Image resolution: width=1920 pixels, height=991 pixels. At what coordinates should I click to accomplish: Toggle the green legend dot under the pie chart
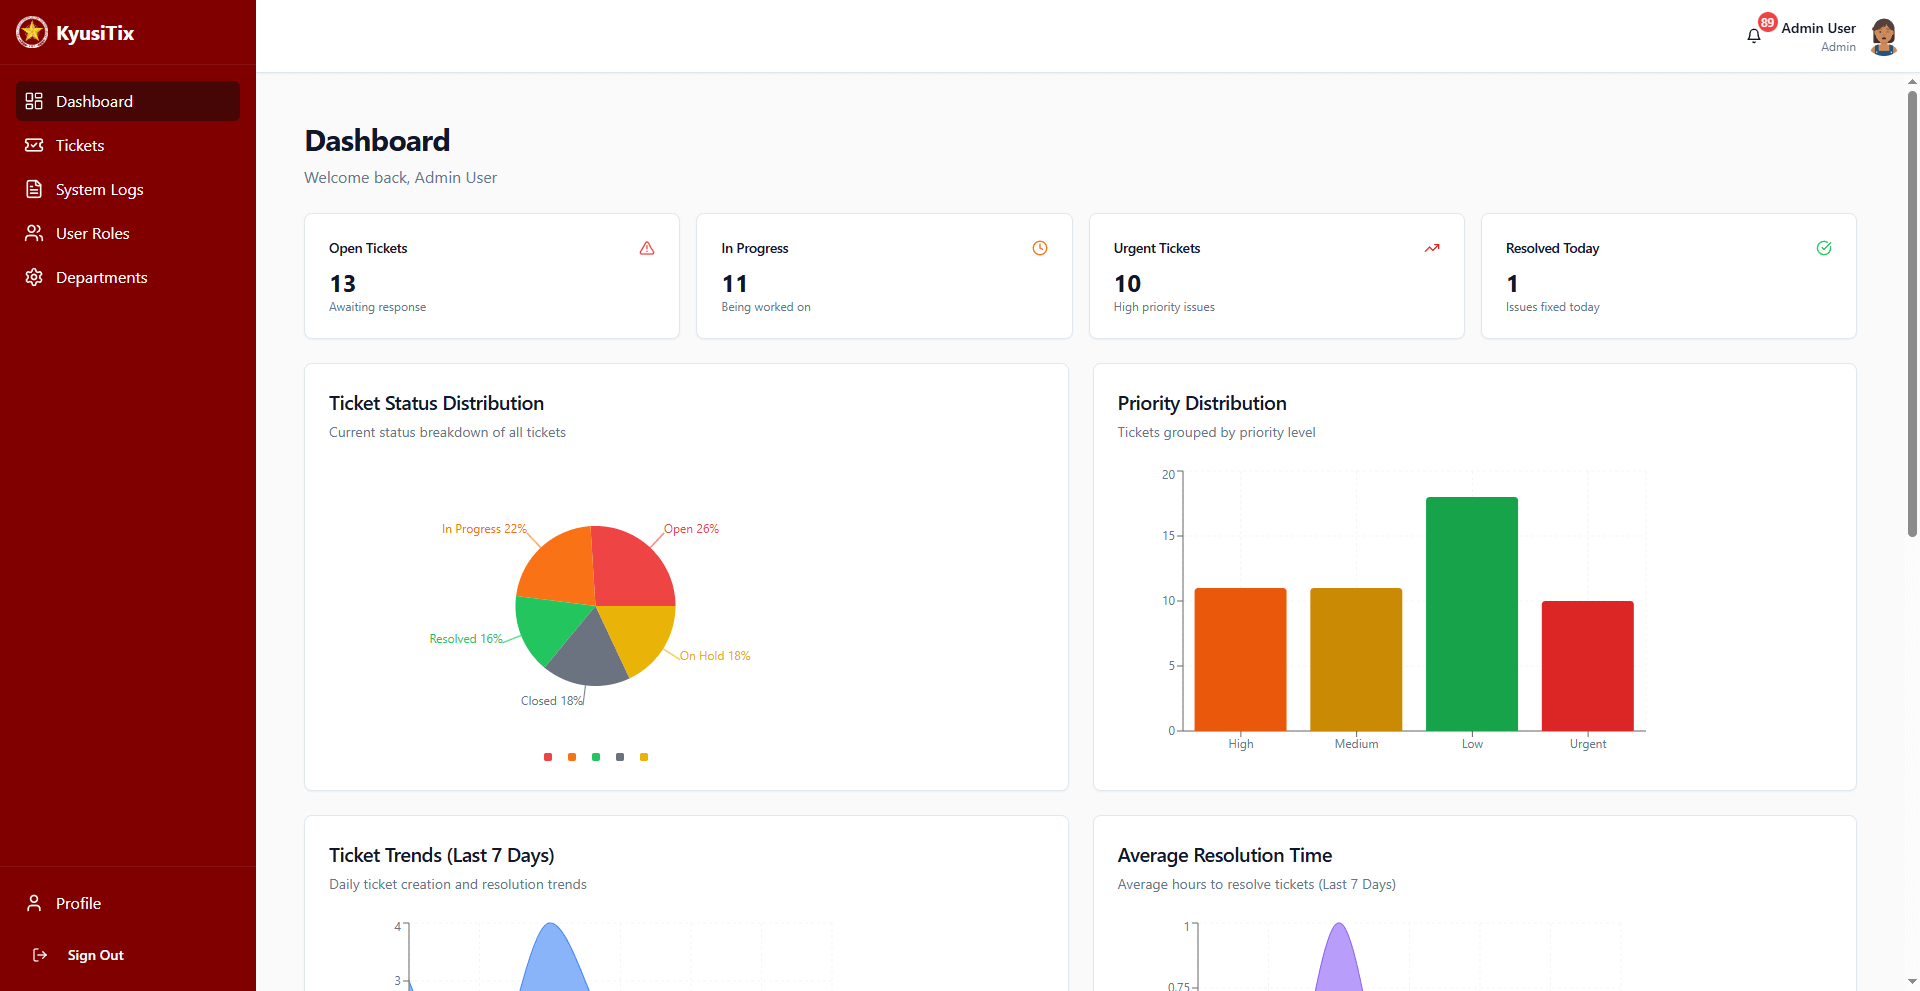(x=596, y=757)
